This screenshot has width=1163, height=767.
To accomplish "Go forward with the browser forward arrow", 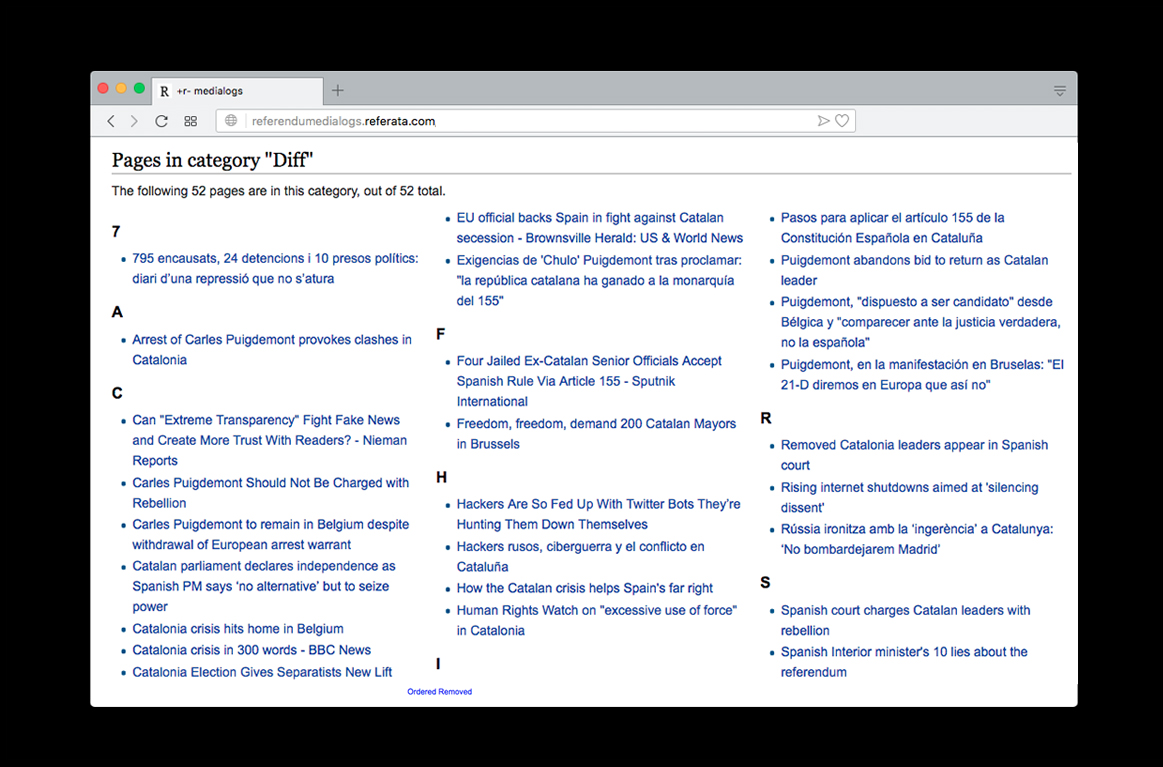I will point(134,121).
